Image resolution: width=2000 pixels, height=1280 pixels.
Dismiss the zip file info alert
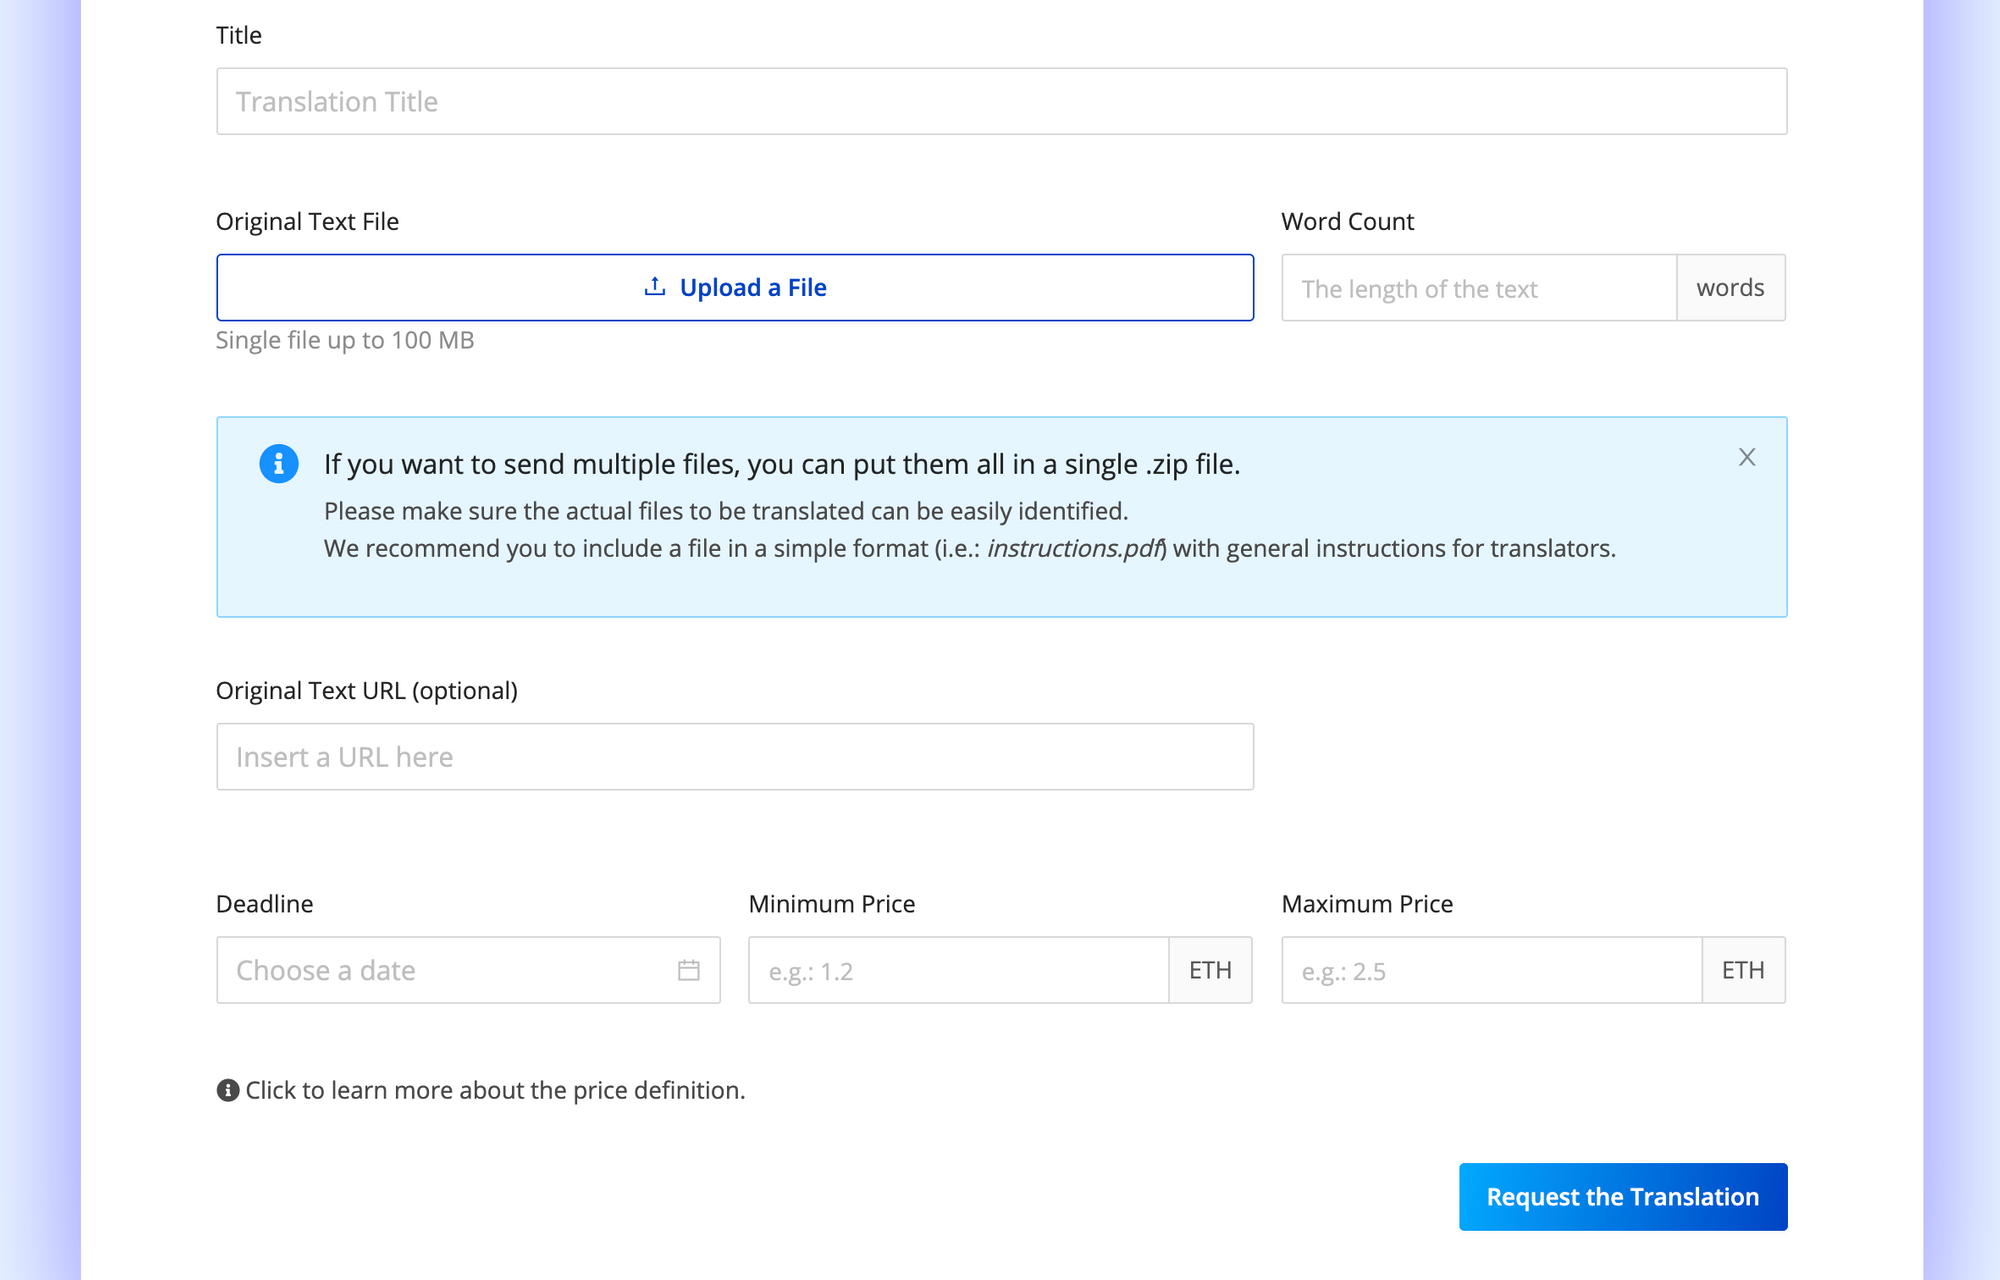1746,457
